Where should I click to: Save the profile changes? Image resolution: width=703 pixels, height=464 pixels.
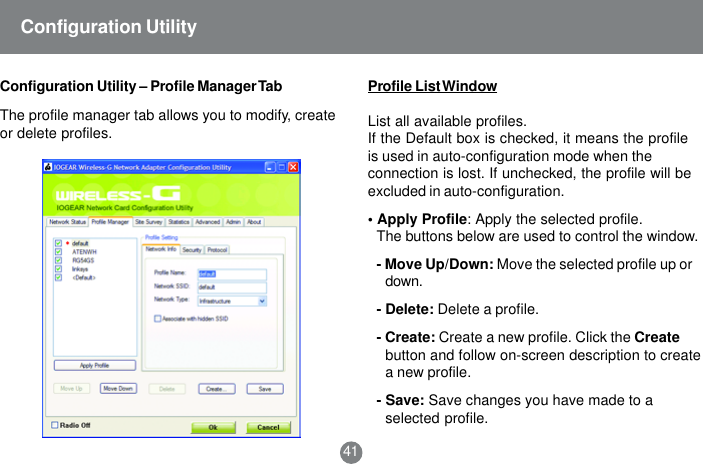(265, 389)
